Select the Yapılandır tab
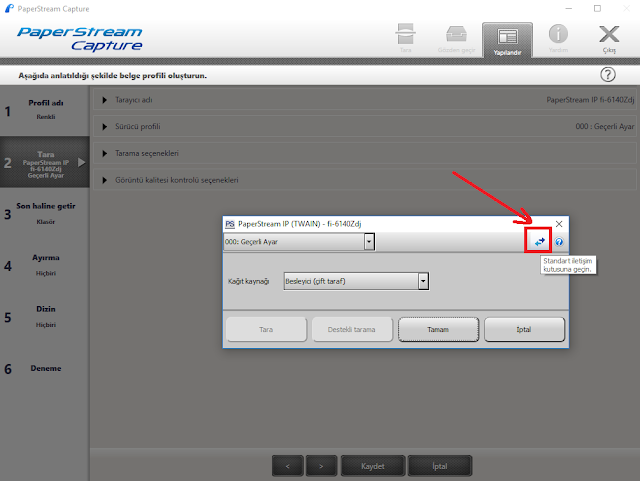640x481 pixels. pyautogui.click(x=507, y=40)
